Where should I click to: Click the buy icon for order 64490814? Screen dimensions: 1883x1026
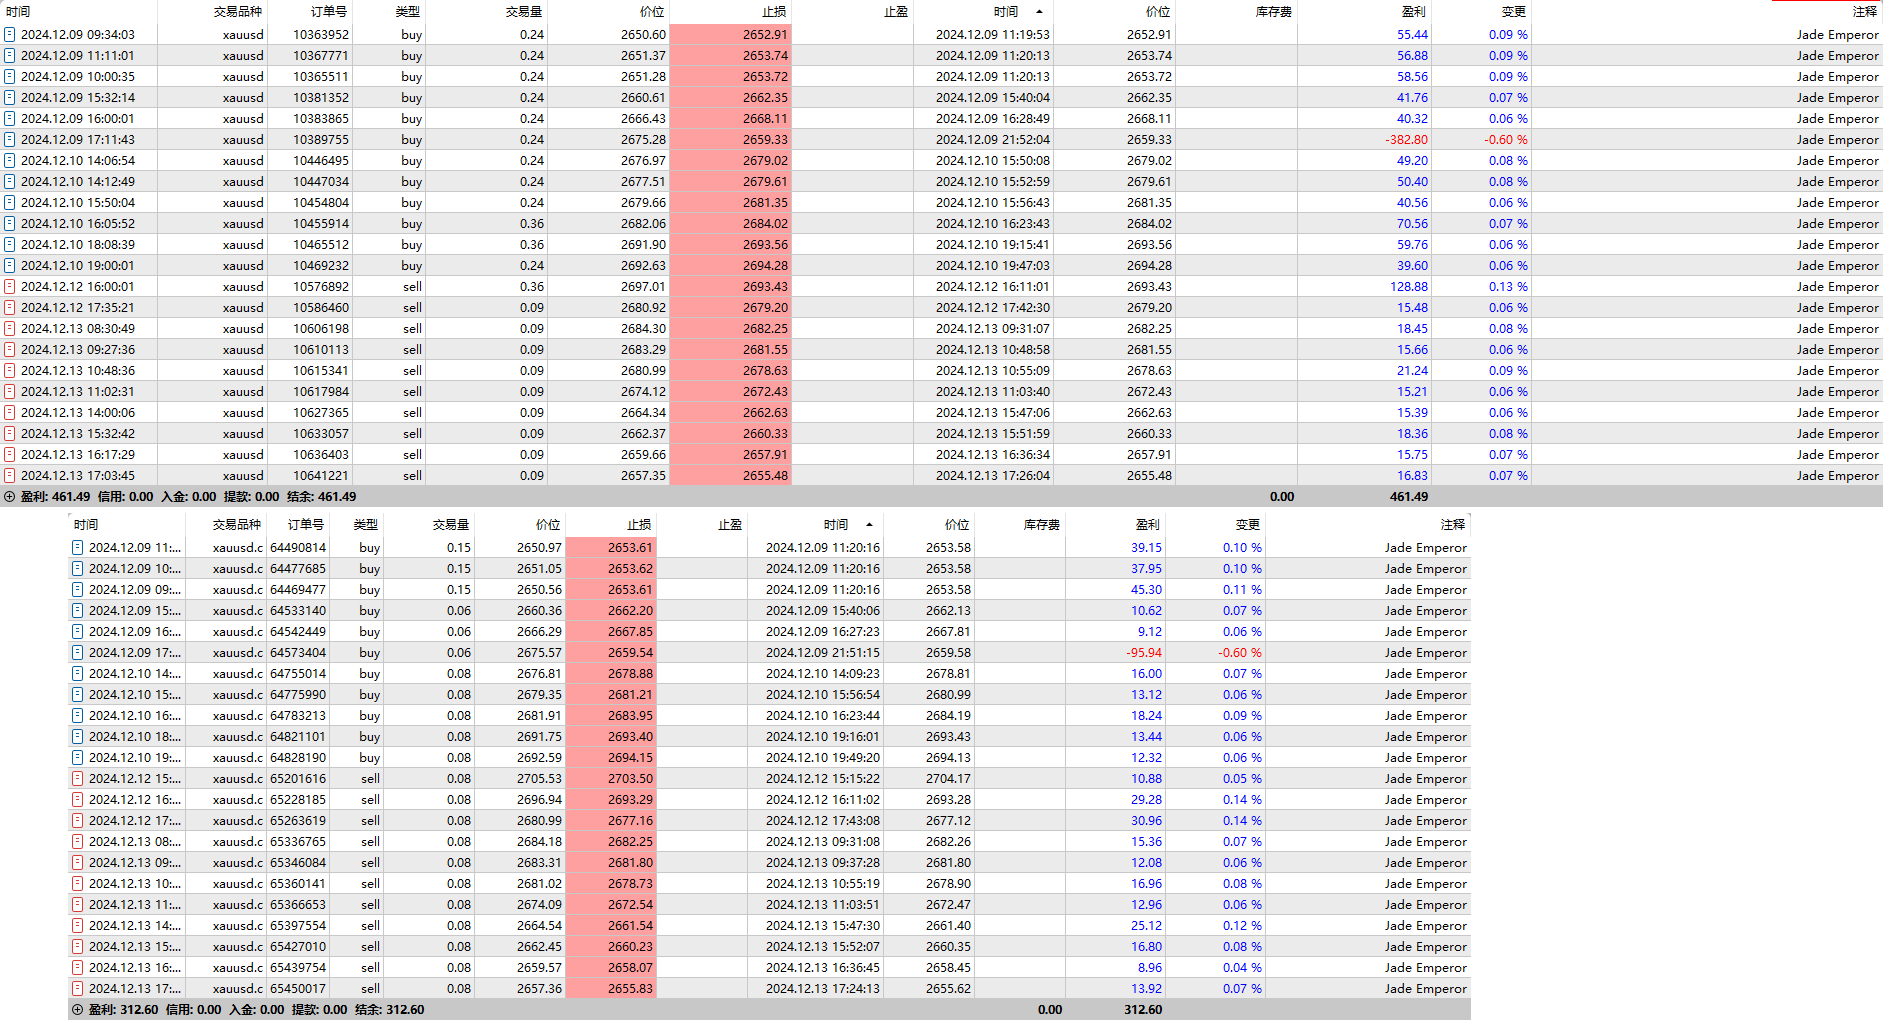[x=77, y=547]
